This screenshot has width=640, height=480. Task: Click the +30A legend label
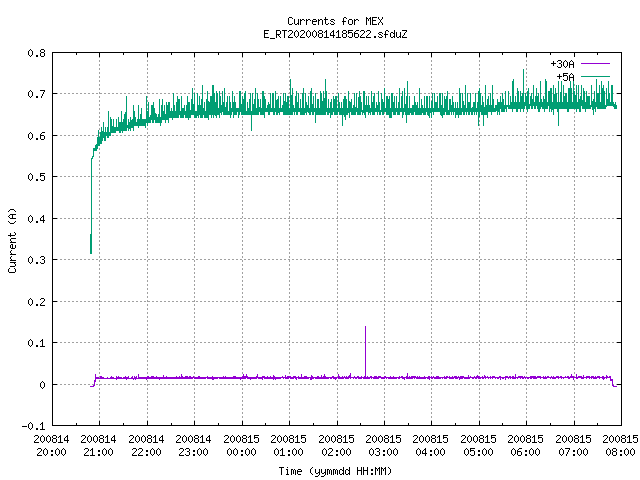point(562,64)
